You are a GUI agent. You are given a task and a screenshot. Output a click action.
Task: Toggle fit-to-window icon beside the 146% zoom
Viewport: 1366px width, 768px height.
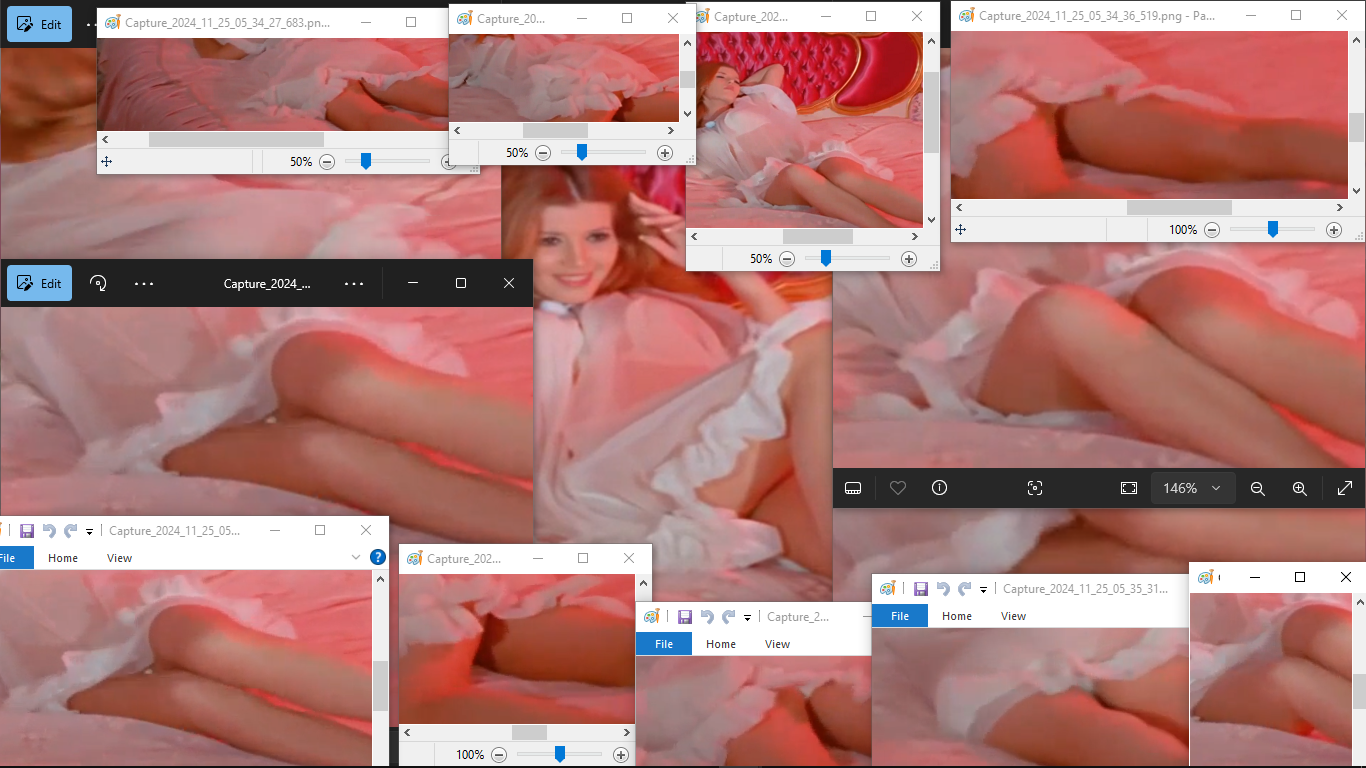[1128, 488]
